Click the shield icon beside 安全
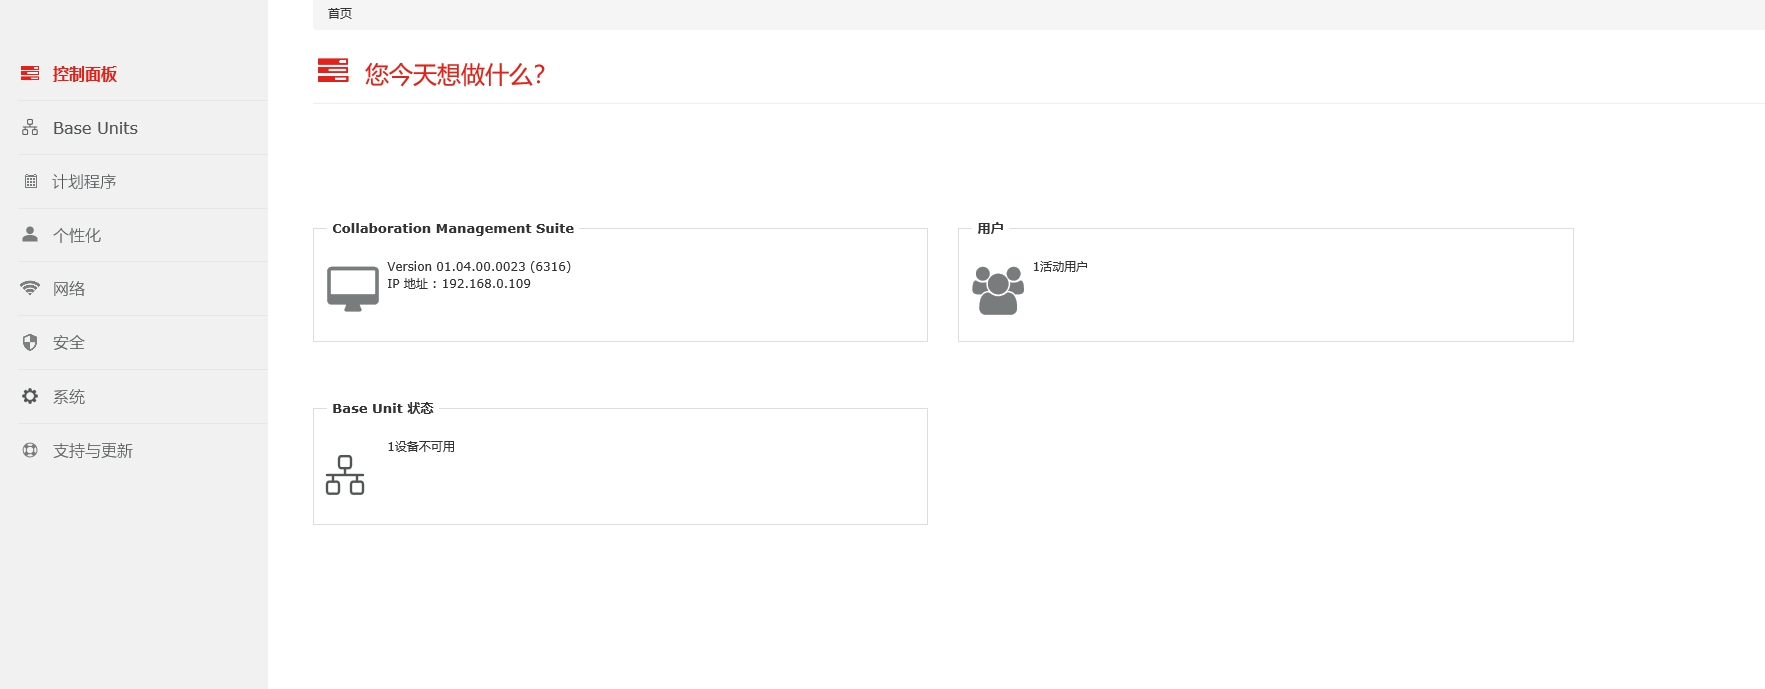 30,343
